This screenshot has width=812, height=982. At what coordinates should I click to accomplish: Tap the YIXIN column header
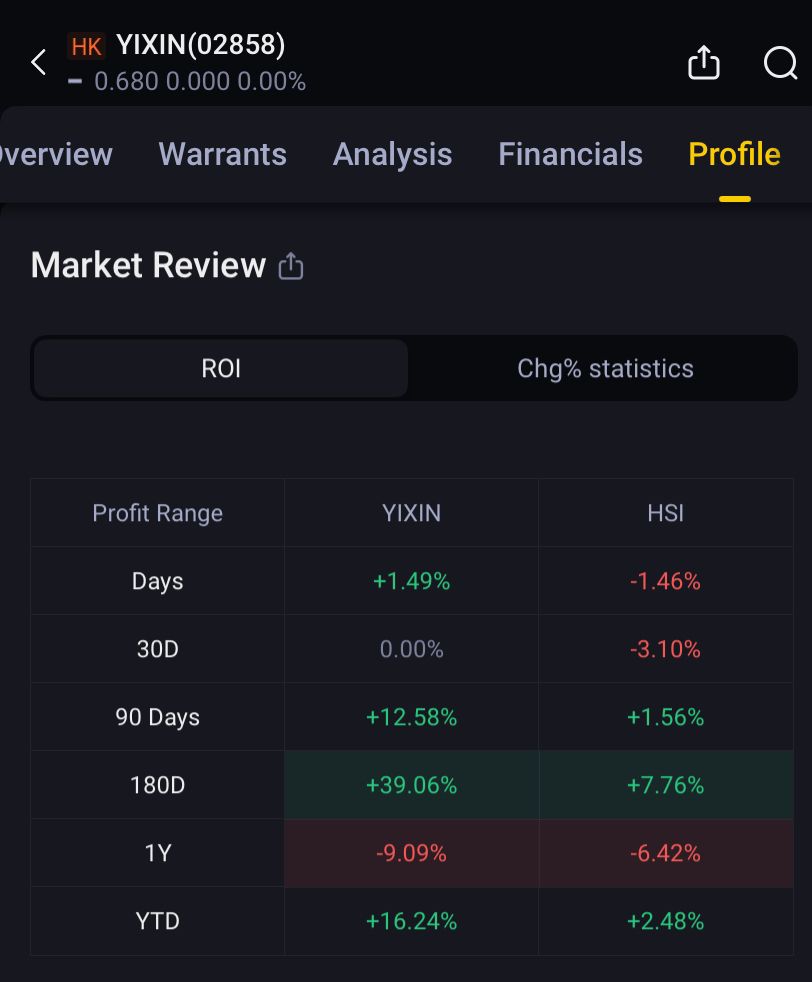(x=411, y=513)
